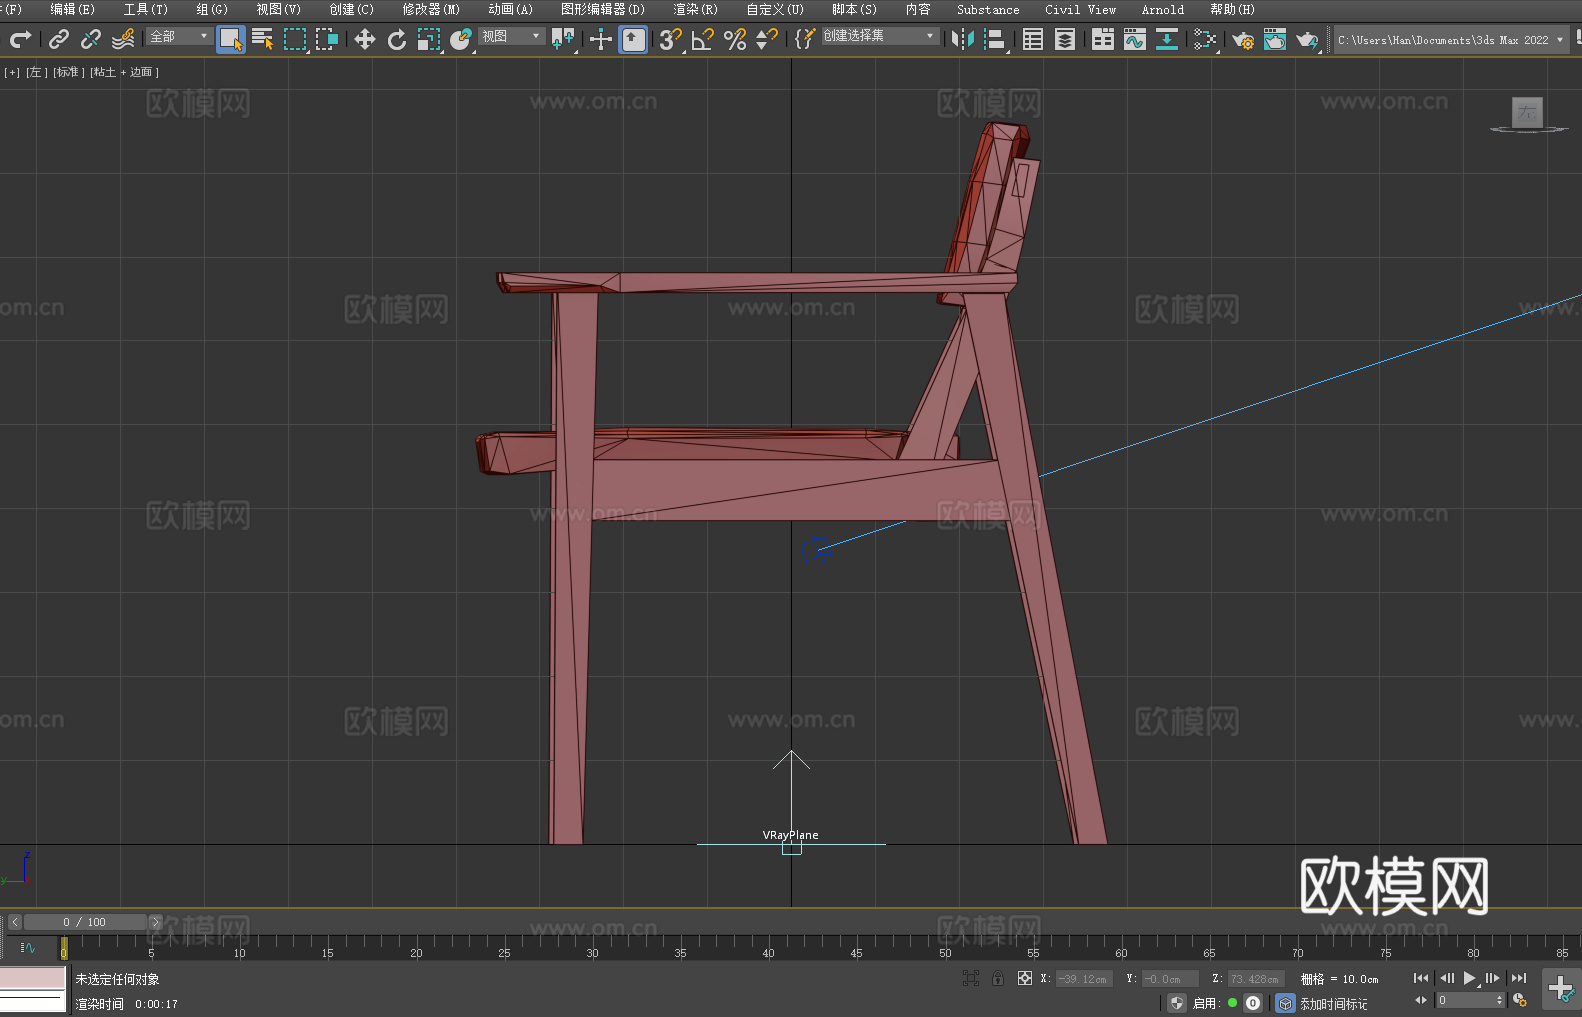
Task: Open the Rendered Frame Window icon
Action: (x=1275, y=39)
